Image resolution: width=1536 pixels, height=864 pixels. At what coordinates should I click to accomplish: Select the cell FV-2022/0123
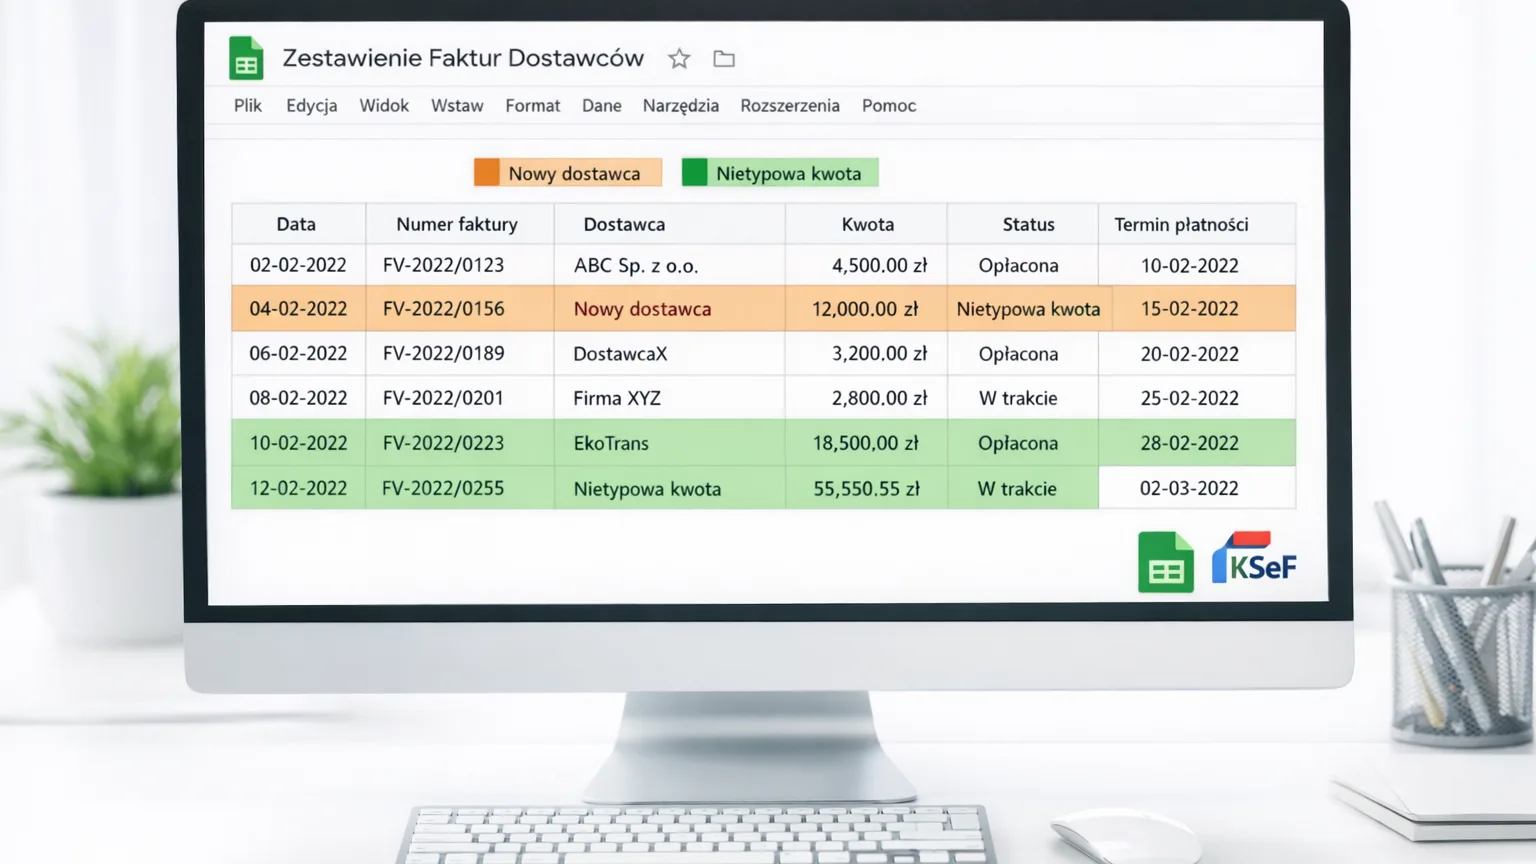tap(459, 265)
